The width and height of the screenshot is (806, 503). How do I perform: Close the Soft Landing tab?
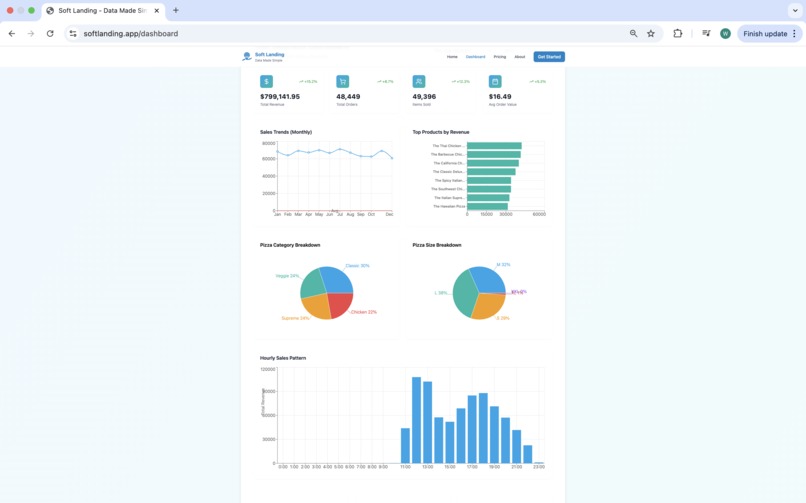coord(157,10)
